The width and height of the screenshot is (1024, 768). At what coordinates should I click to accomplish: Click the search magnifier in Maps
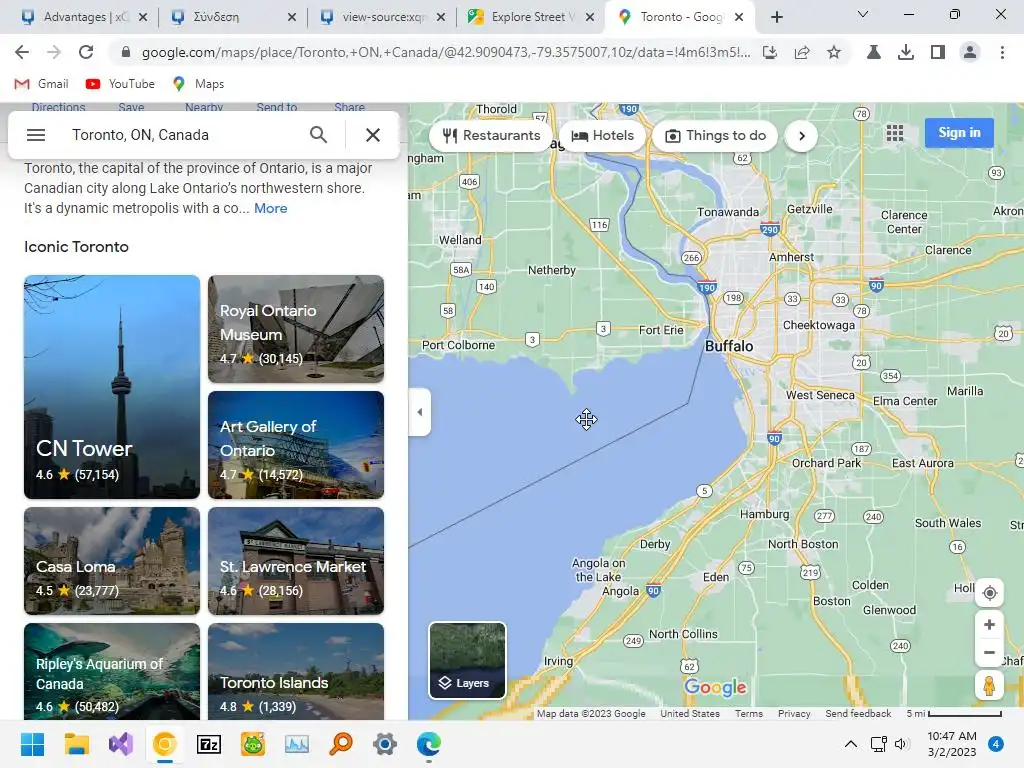(318, 135)
